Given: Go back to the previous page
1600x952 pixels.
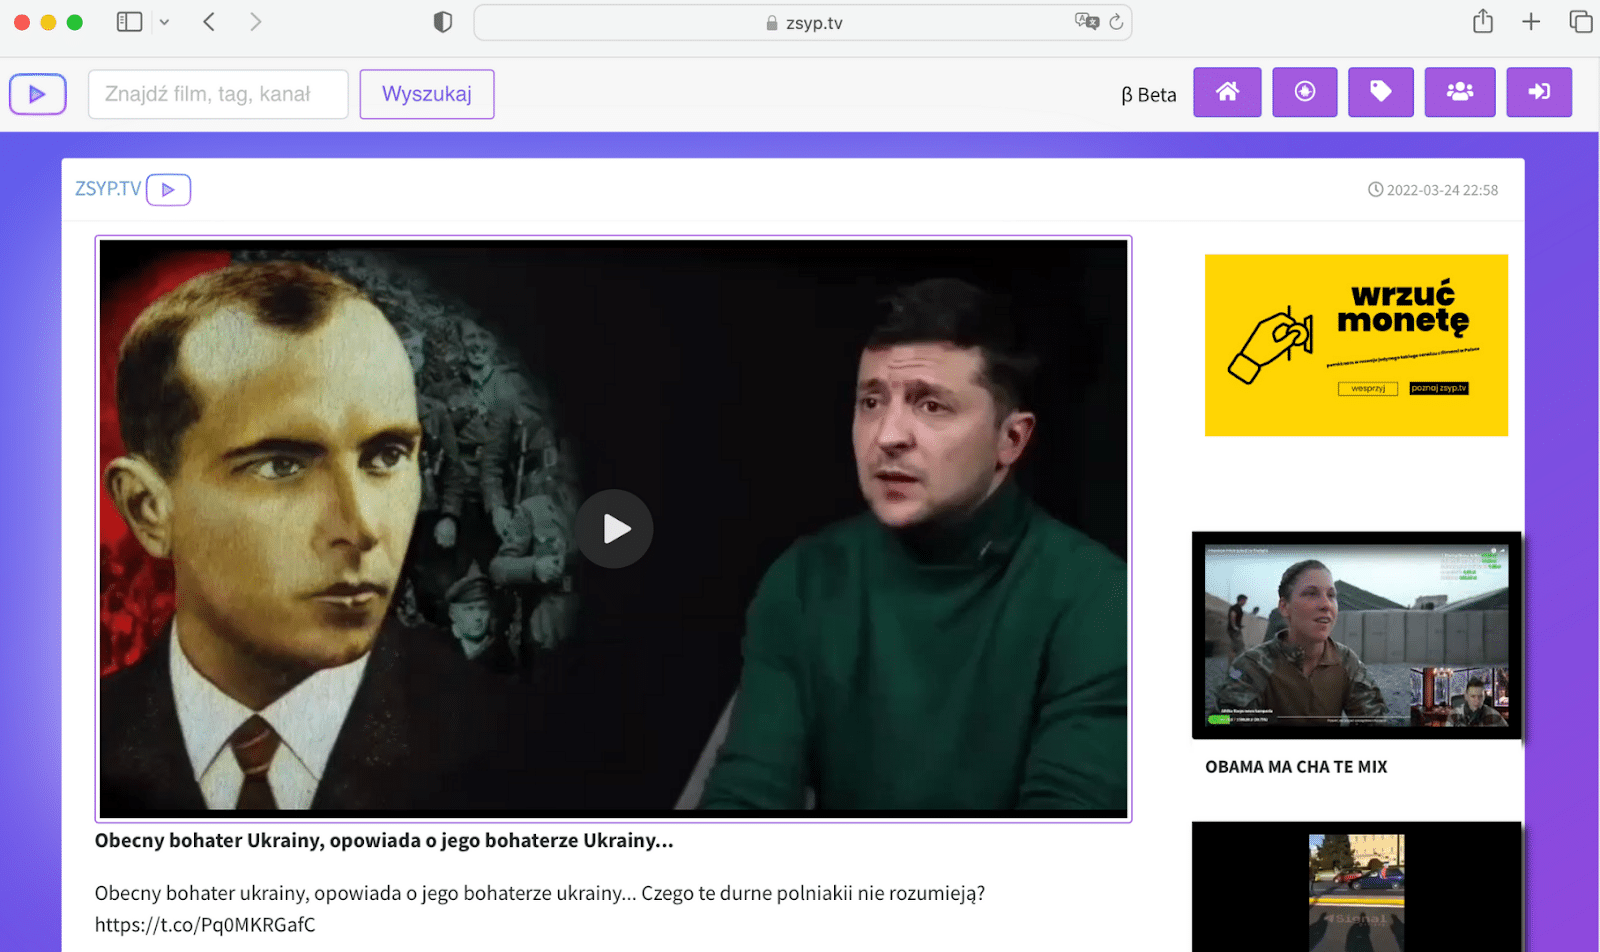Looking at the screenshot, I should (209, 22).
